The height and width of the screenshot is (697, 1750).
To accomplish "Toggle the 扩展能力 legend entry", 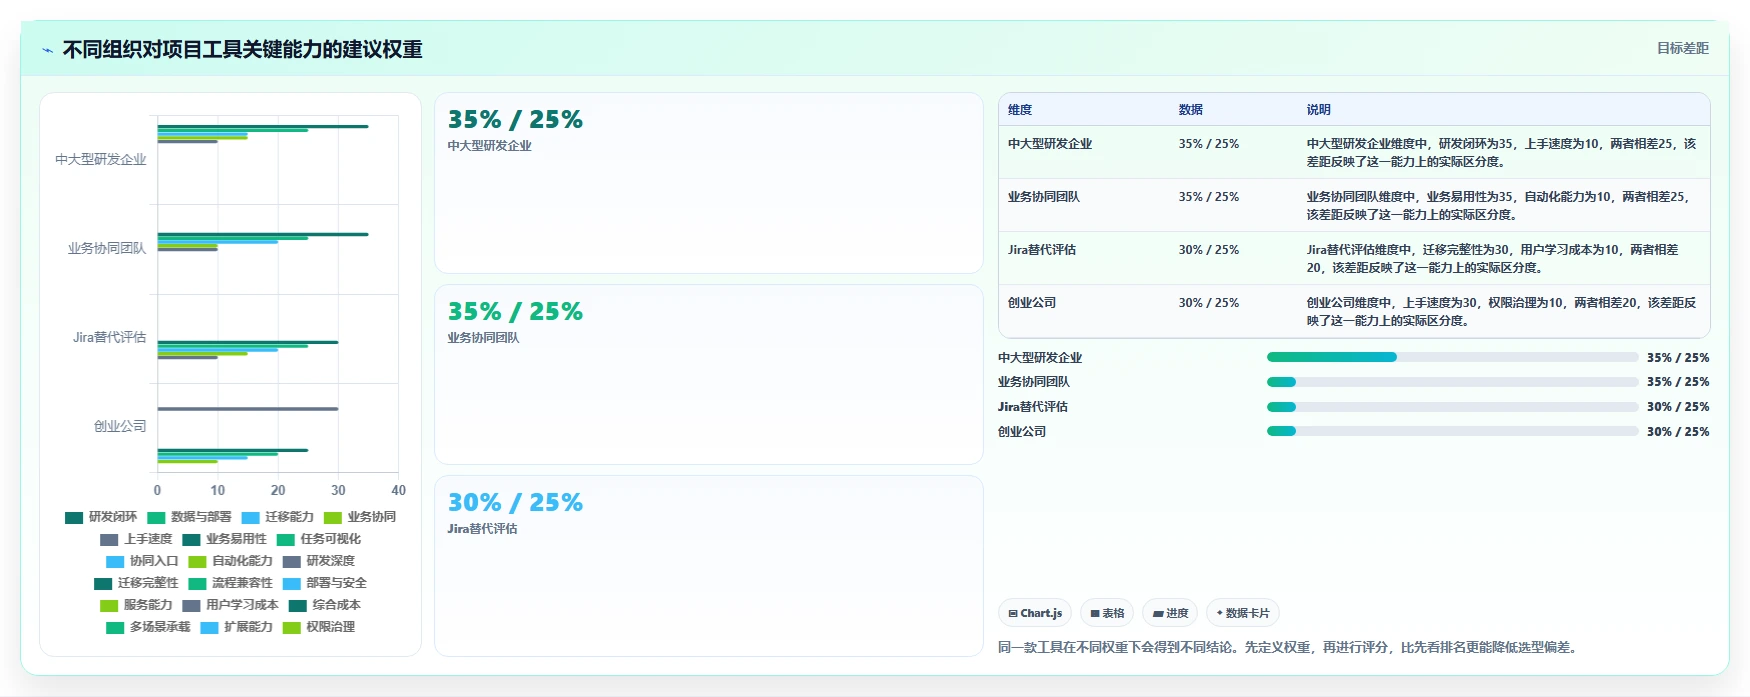I will click(x=236, y=627).
